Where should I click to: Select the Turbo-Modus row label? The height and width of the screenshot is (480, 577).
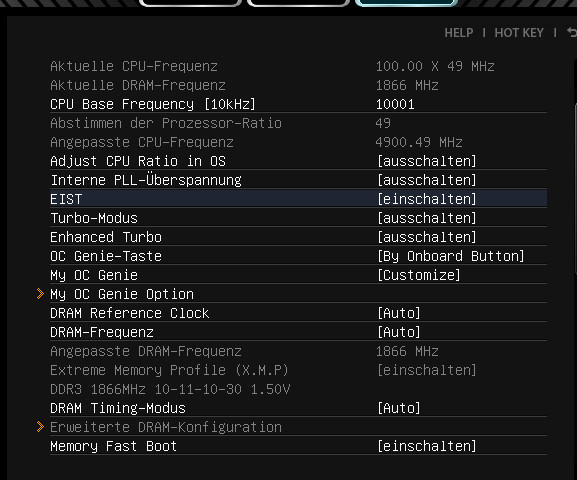(x=94, y=218)
